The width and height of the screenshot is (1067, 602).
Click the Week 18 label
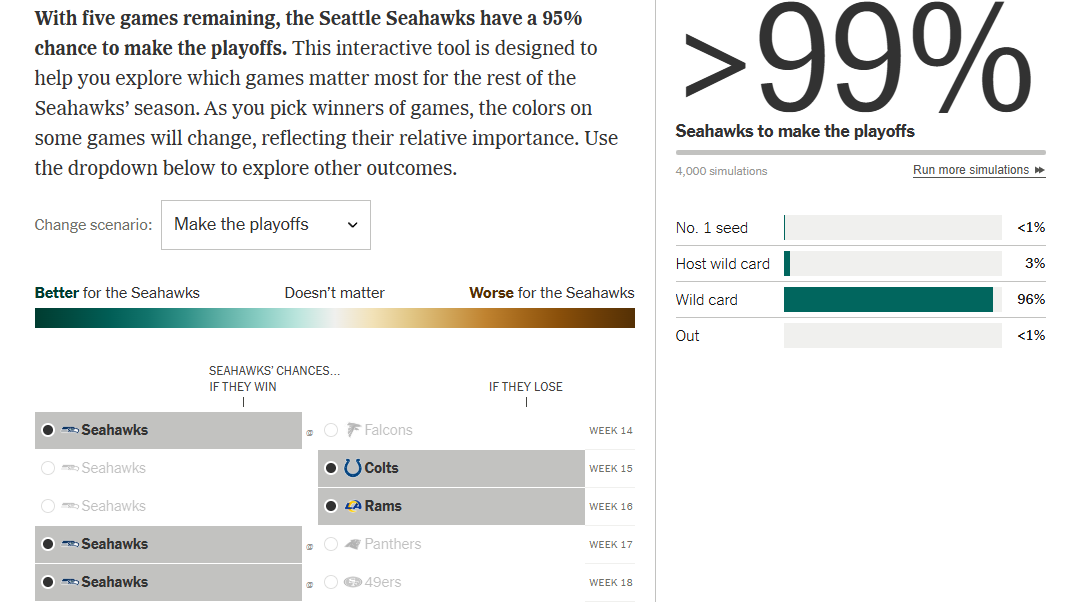pos(610,582)
